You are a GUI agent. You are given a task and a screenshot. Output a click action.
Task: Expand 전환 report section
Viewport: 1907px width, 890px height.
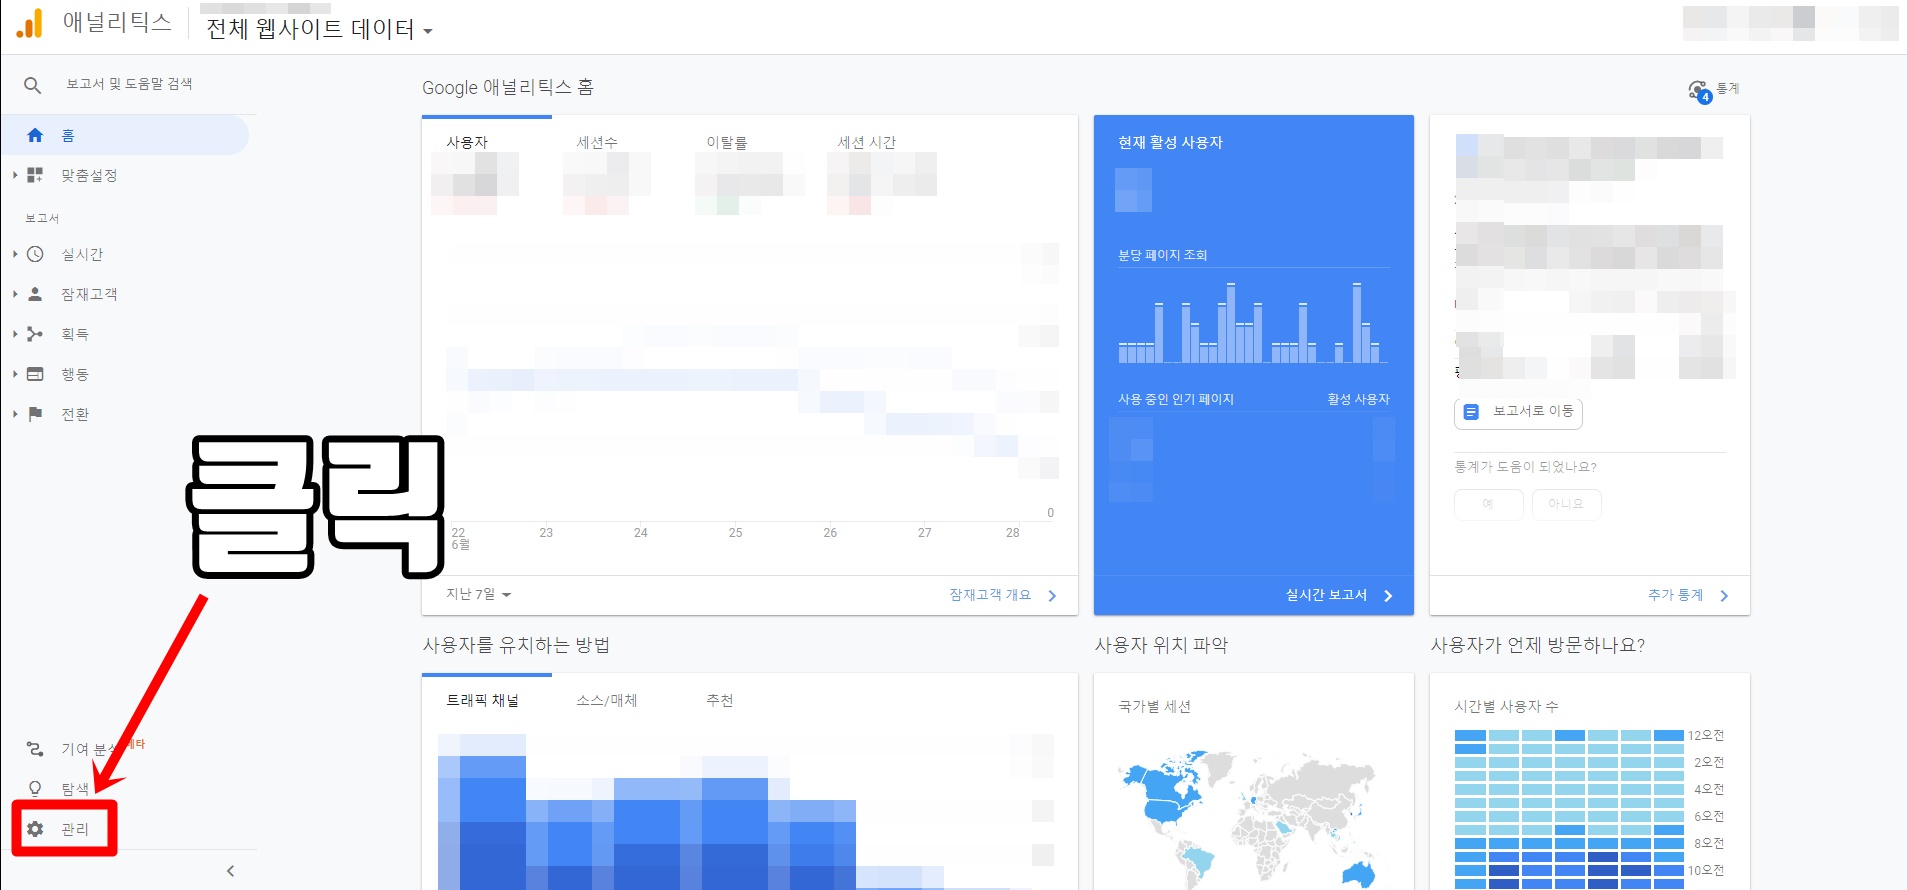15,414
